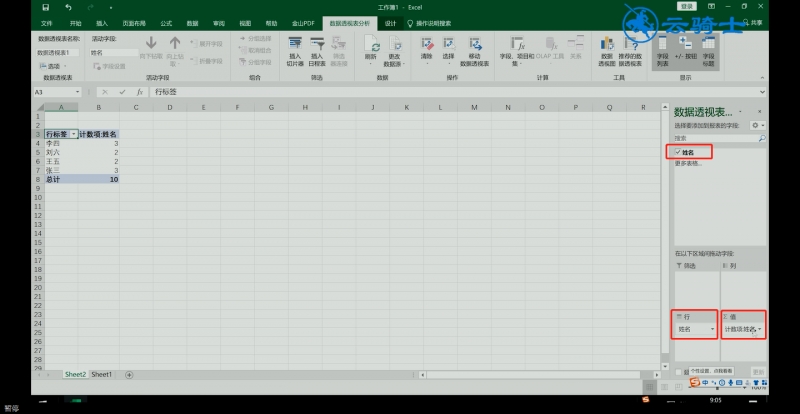Viewport: 800px width, 414px height.
Task: Toggle Field Headers (字段标题) display
Action: pos(709,52)
